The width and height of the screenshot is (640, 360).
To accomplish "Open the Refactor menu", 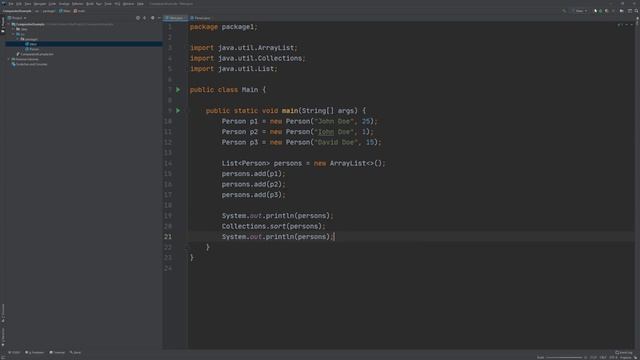I will click(x=77, y=4).
